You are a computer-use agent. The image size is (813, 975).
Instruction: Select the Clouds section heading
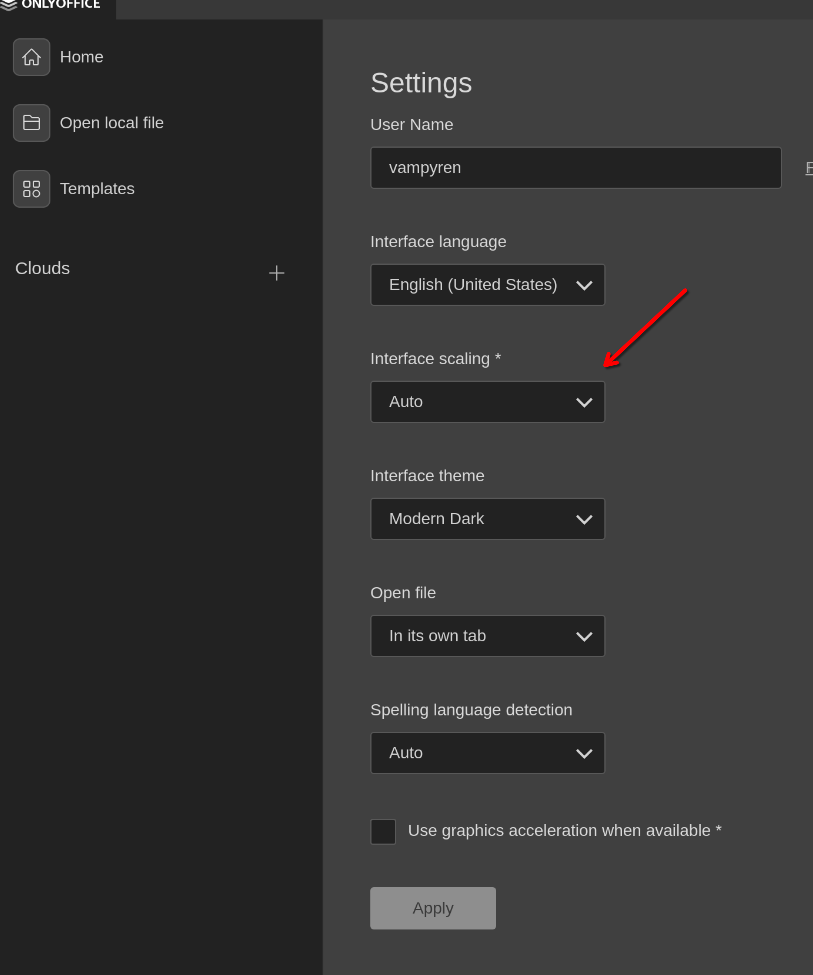(43, 268)
